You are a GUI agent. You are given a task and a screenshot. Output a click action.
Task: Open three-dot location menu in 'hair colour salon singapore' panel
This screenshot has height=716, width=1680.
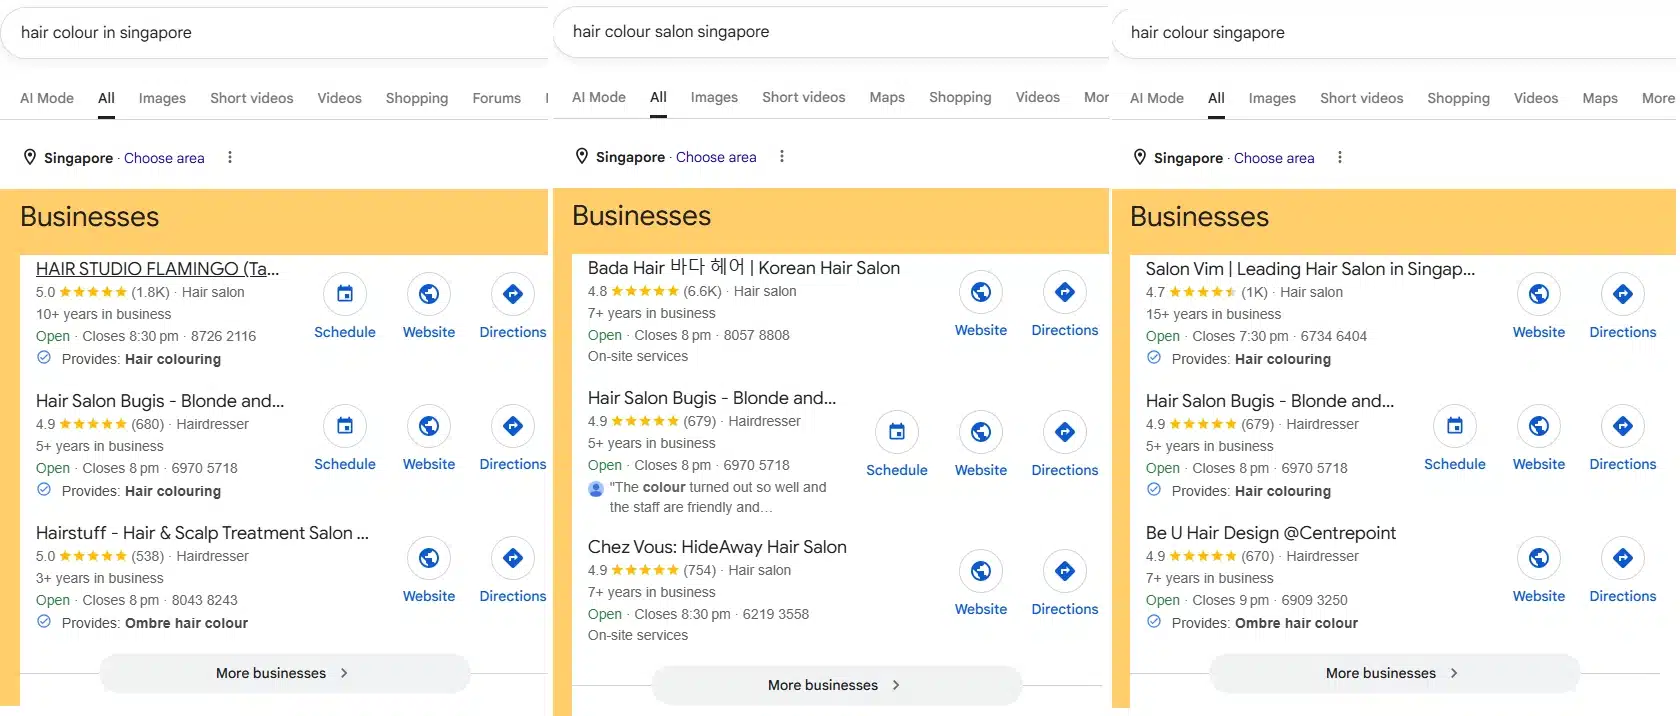point(782,156)
